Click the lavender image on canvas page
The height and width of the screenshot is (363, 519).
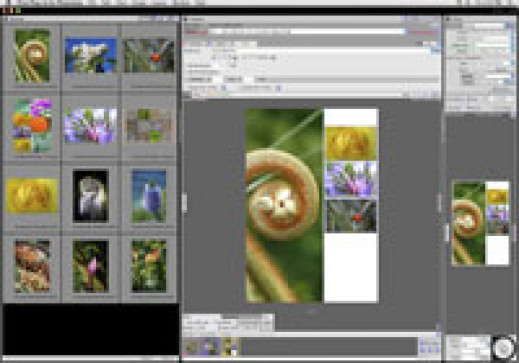coord(351,179)
